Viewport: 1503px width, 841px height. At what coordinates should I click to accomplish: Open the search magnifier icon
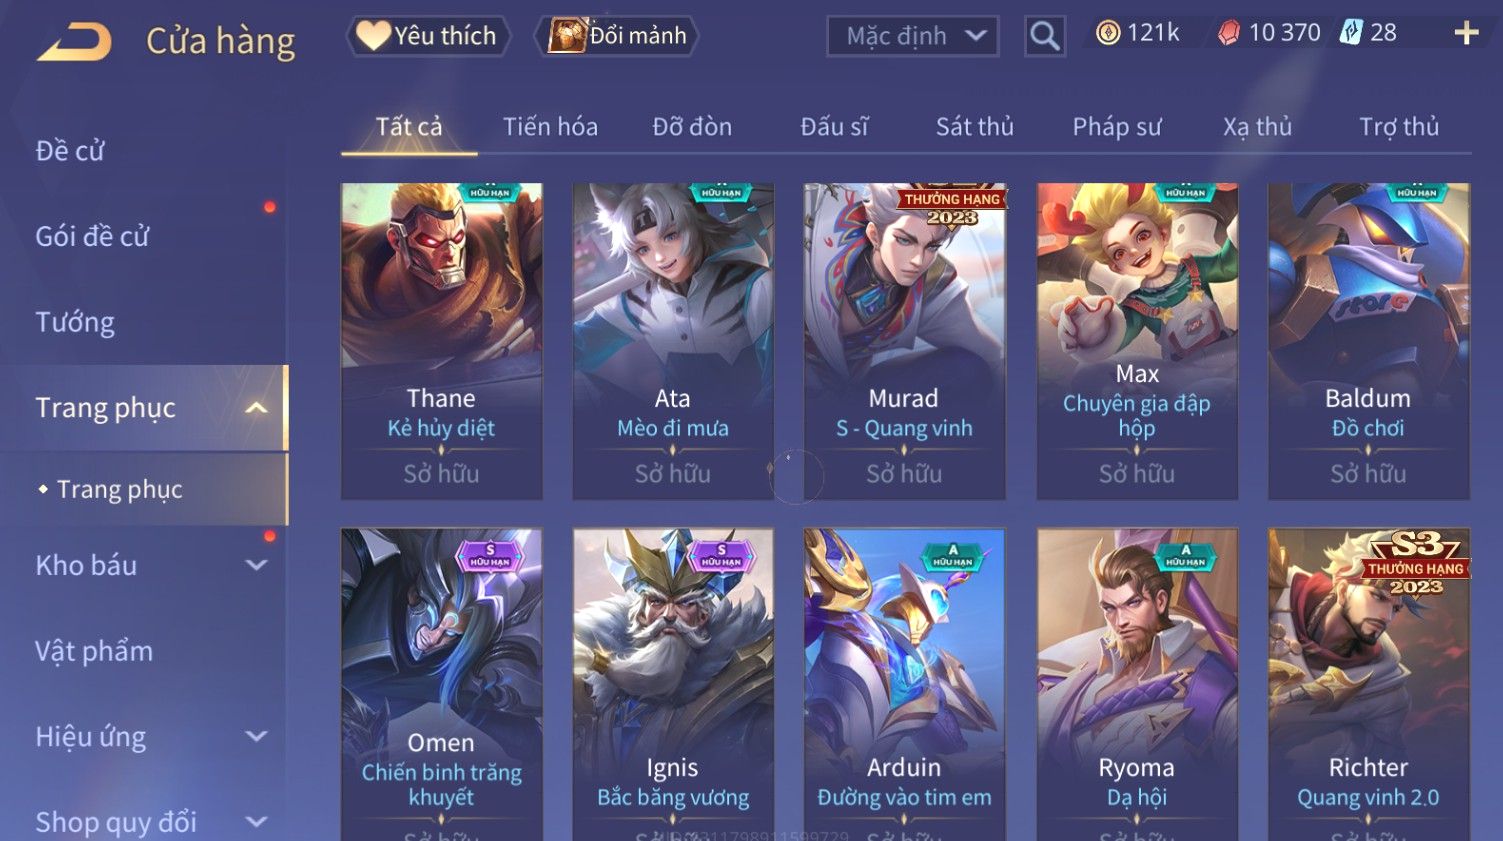pos(1044,36)
